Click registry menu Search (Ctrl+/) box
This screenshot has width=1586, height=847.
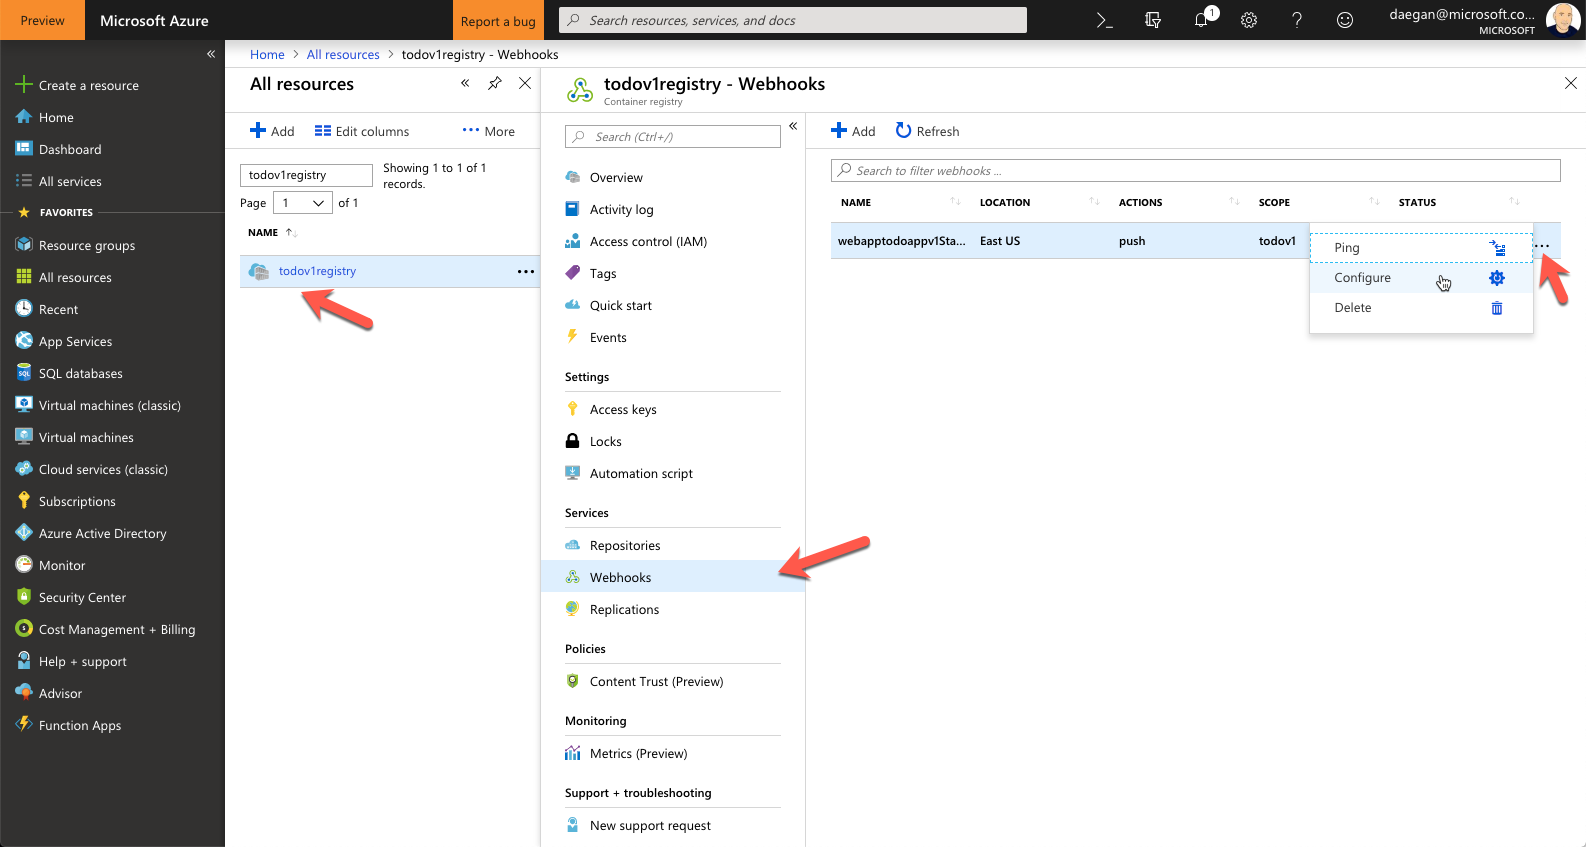pos(673,137)
